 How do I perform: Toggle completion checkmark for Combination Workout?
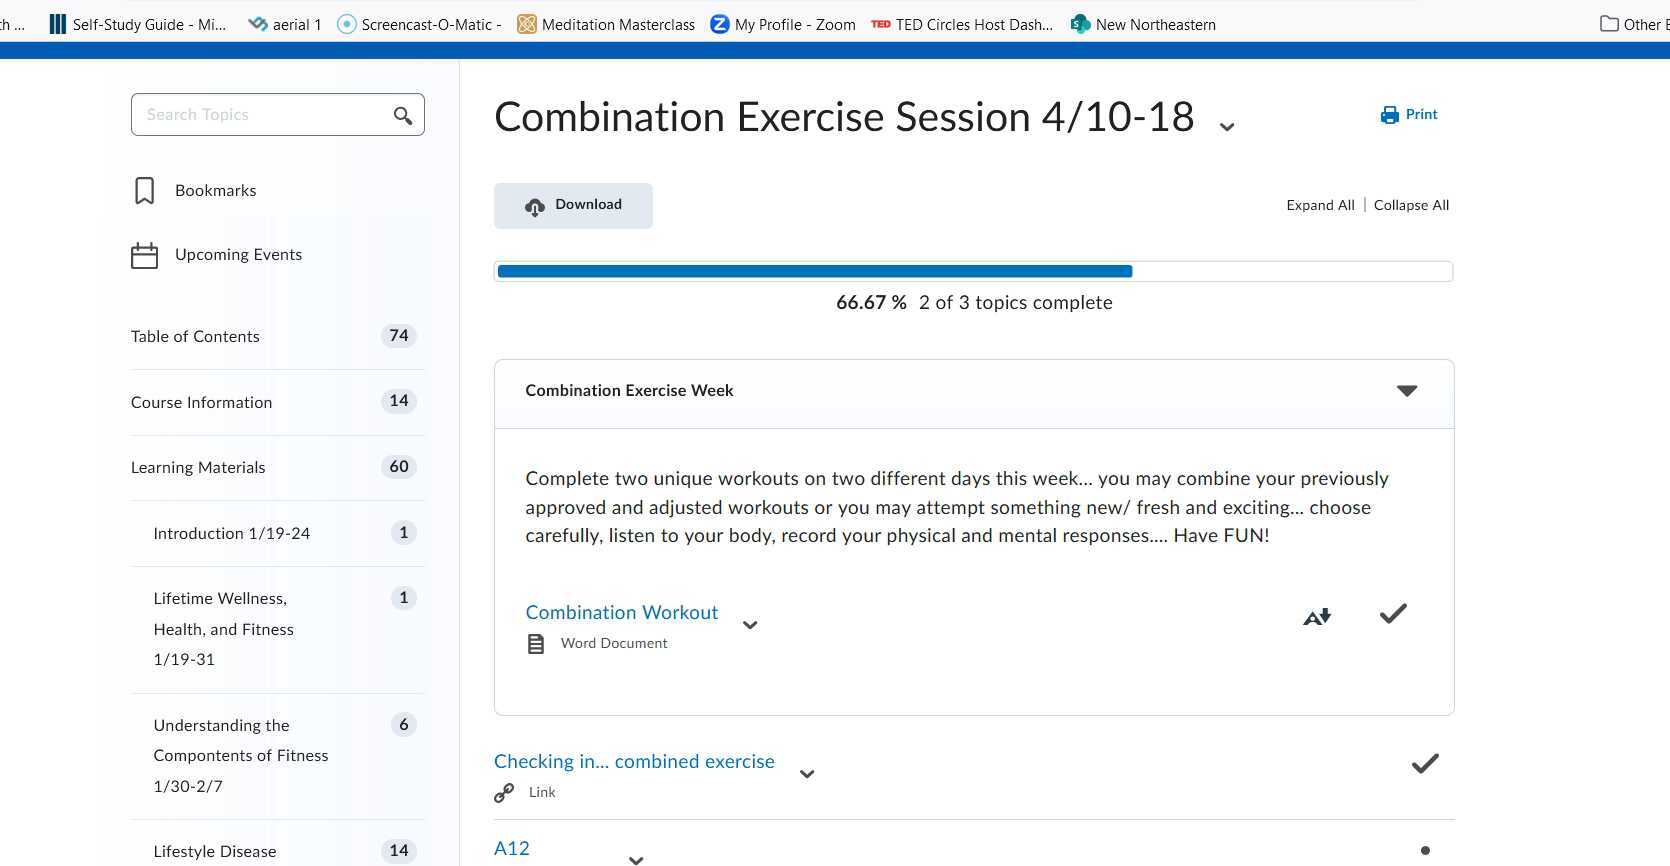[1393, 614]
